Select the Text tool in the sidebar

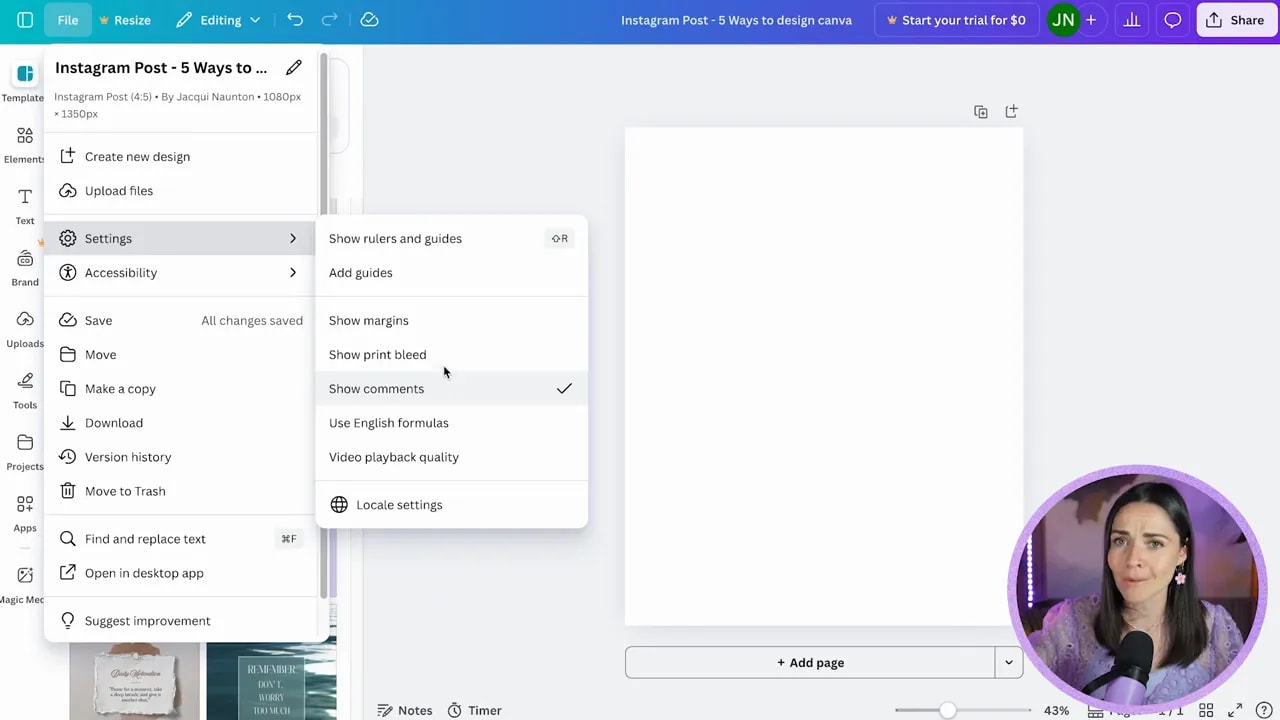click(x=24, y=206)
